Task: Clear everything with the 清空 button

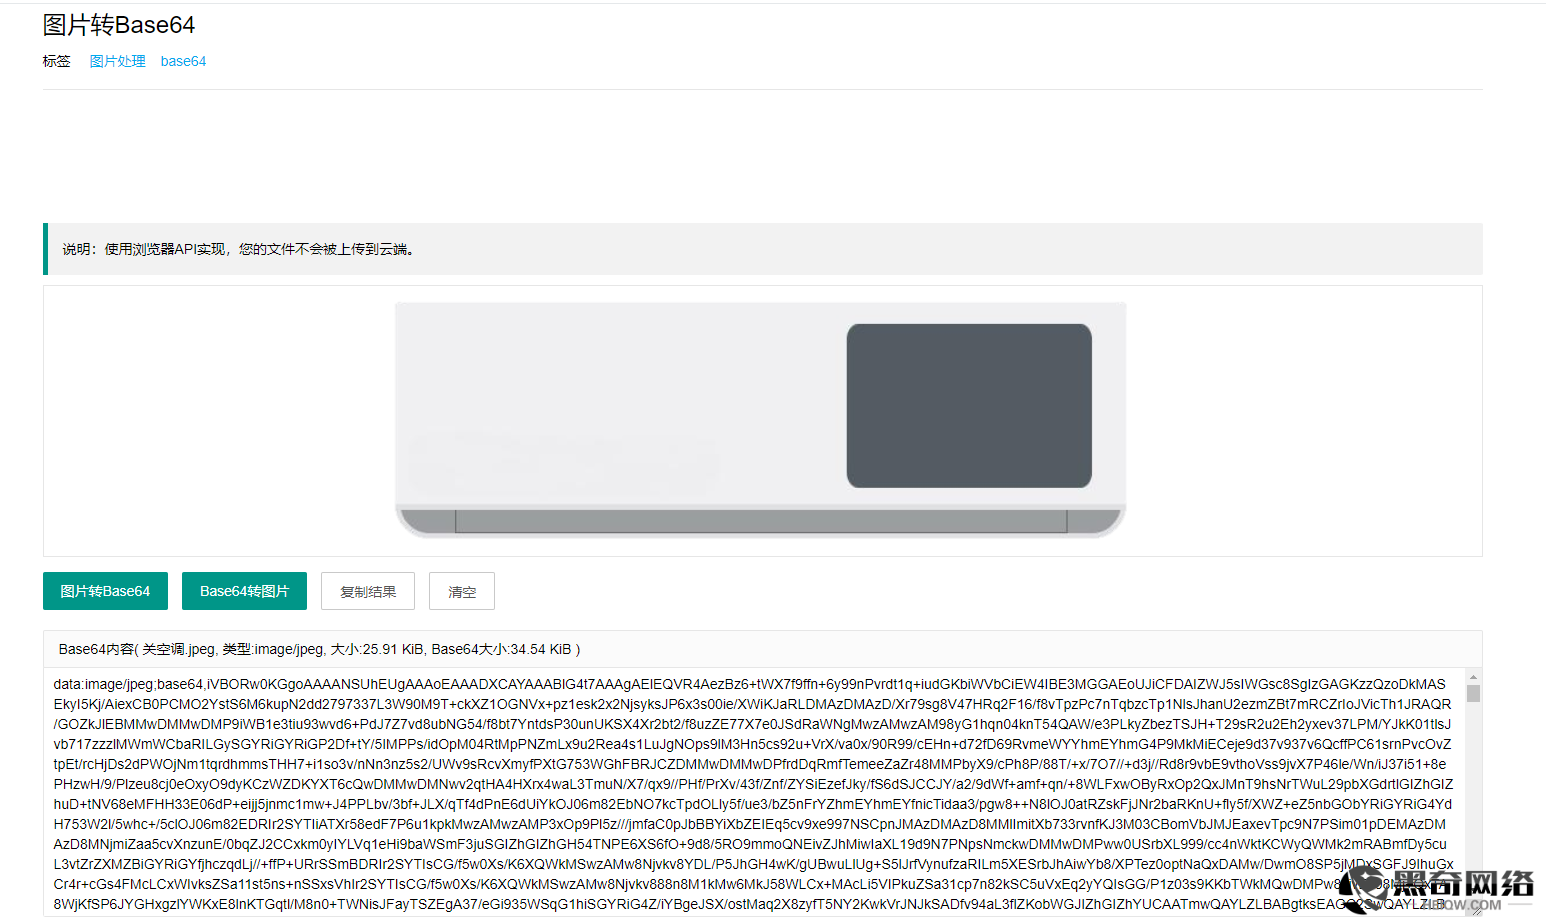Action: (x=462, y=591)
